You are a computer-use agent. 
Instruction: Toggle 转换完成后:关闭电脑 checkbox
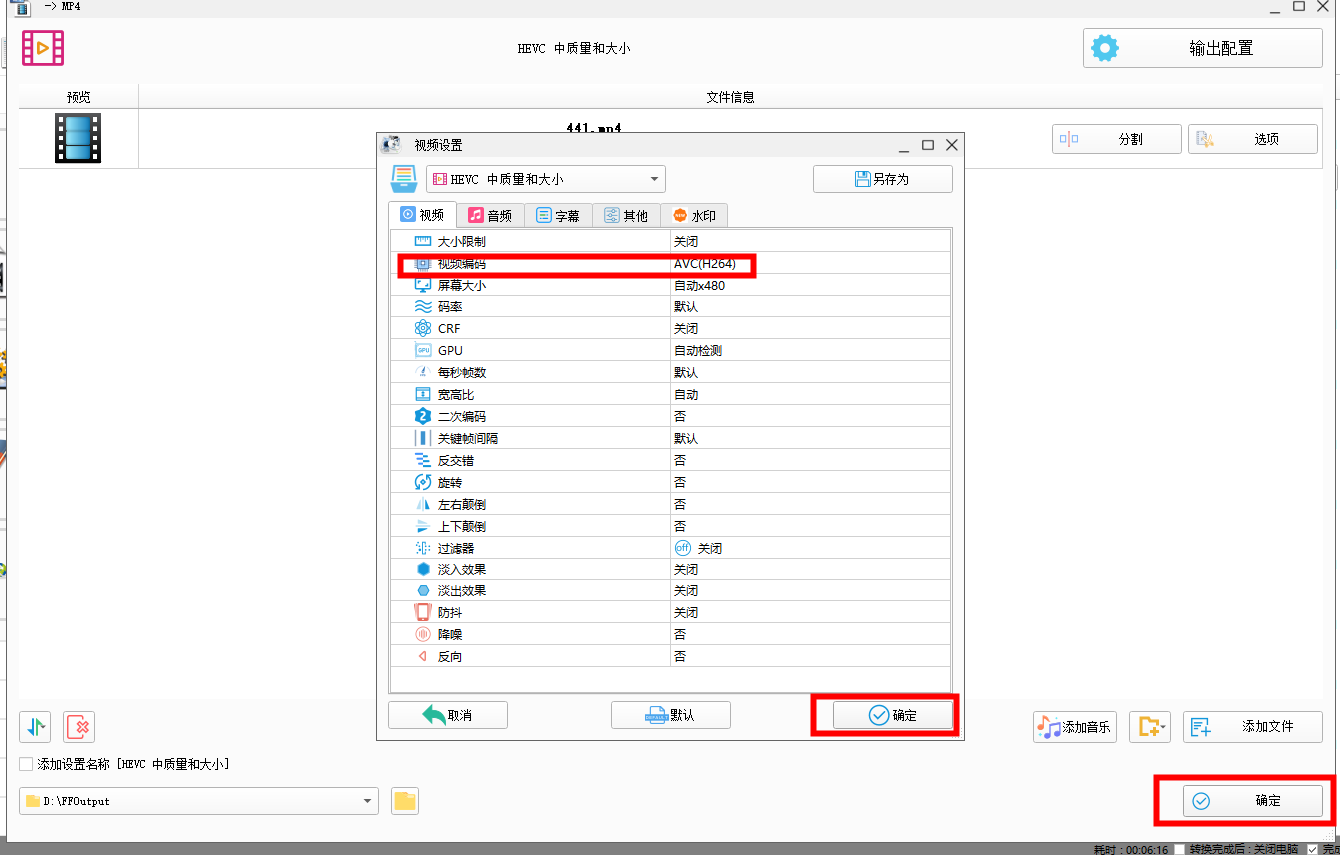coord(1180,849)
